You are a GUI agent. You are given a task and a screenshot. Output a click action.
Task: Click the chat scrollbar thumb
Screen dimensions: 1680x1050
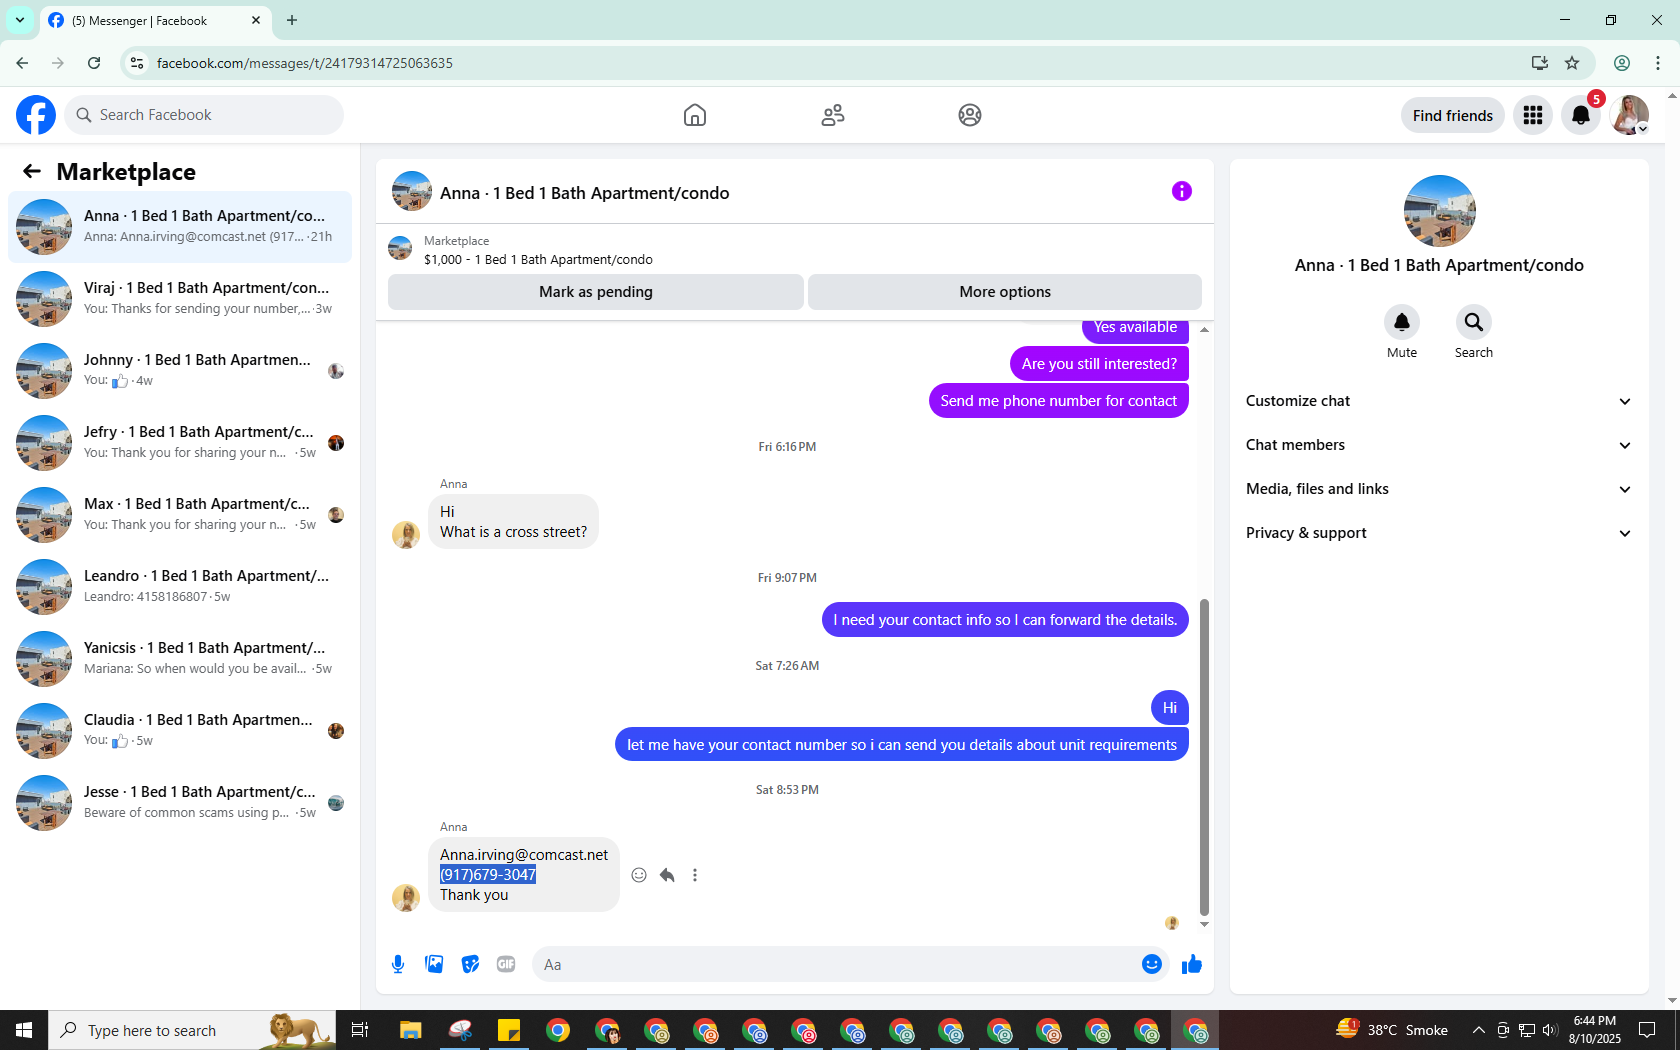(x=1204, y=757)
